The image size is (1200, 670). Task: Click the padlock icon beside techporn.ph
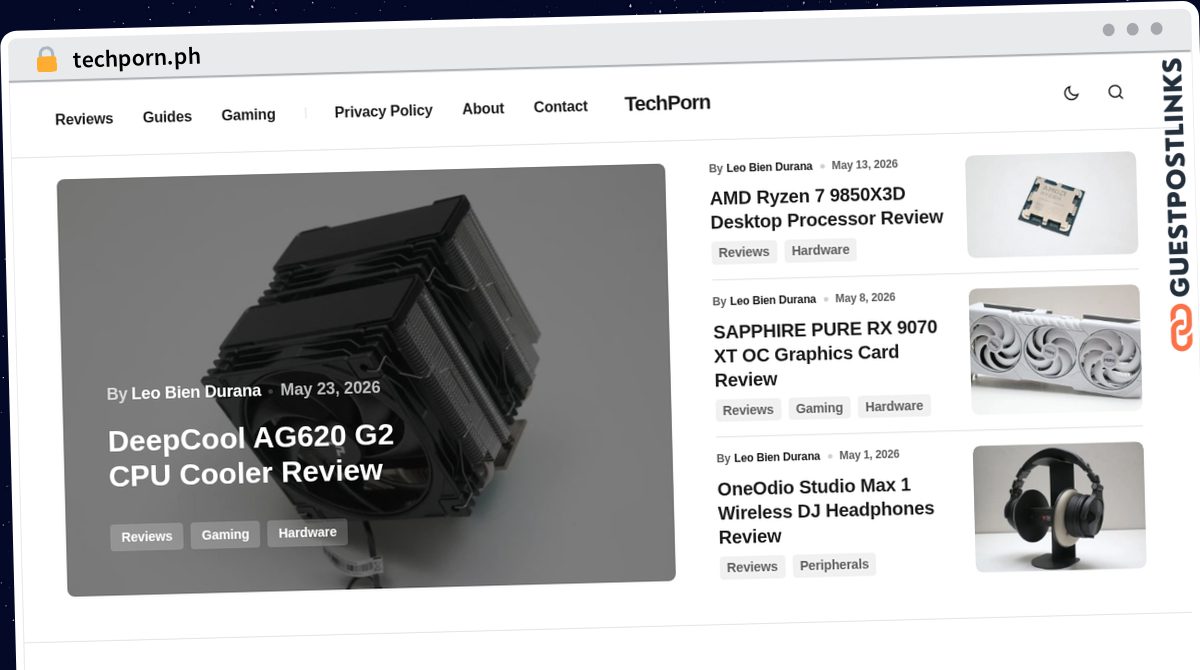click(x=46, y=60)
